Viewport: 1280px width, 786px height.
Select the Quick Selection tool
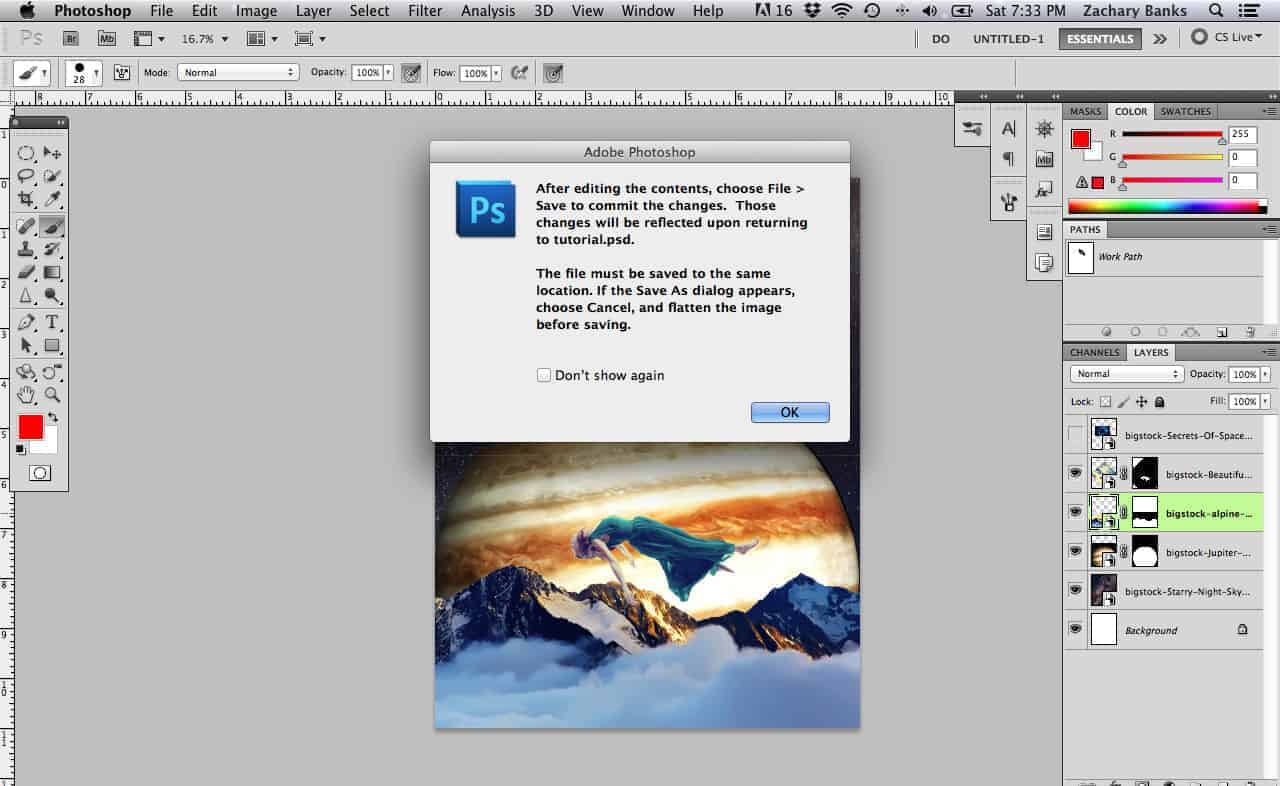(x=53, y=176)
